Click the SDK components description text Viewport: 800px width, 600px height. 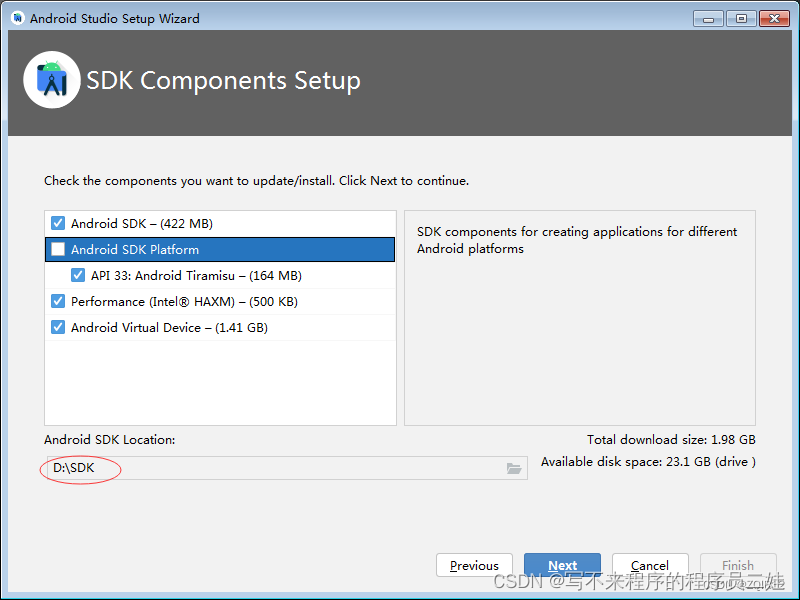pos(577,240)
